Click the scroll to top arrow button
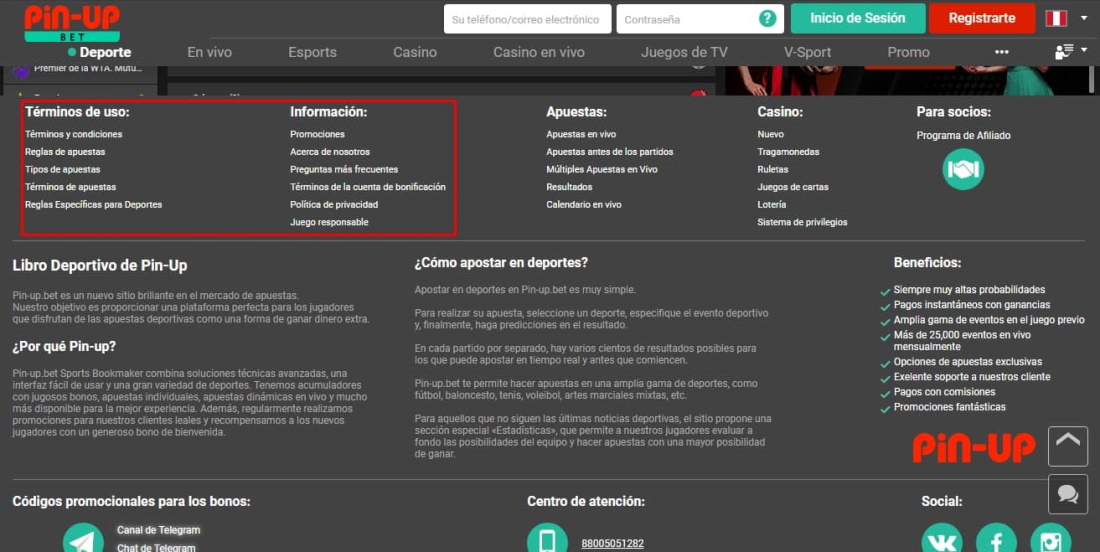The width and height of the screenshot is (1100, 552). click(1068, 446)
